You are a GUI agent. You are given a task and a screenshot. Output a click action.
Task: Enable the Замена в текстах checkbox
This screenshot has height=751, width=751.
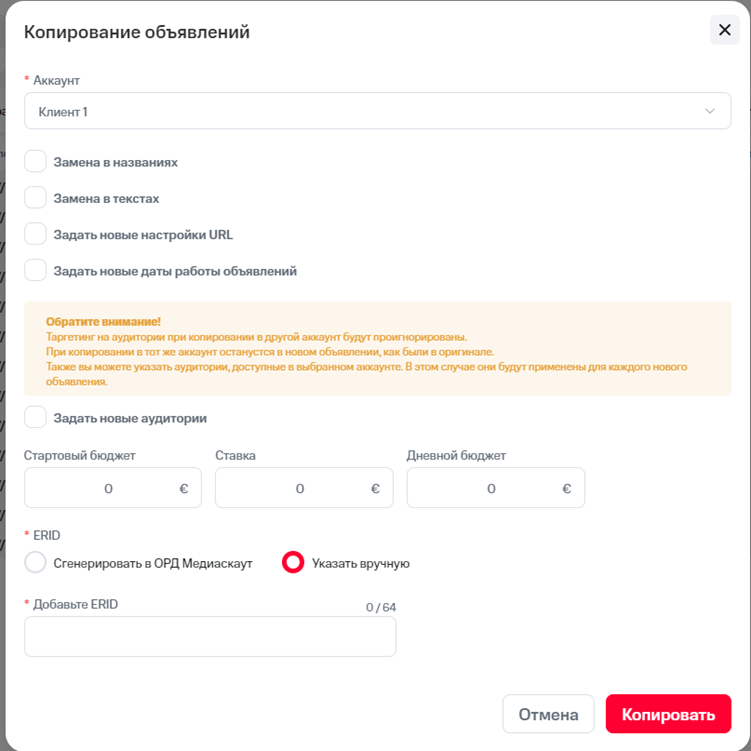pyautogui.click(x=36, y=198)
